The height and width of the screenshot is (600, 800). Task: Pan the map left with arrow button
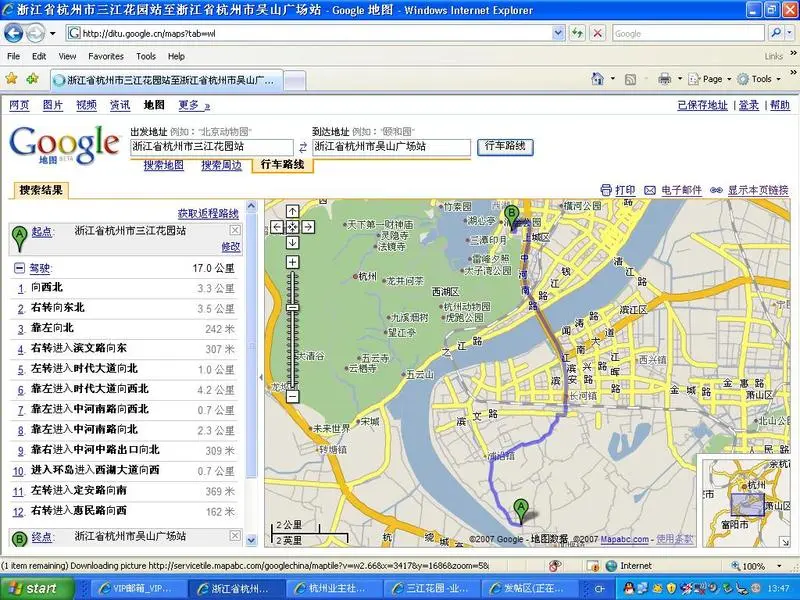pyautogui.click(x=277, y=227)
